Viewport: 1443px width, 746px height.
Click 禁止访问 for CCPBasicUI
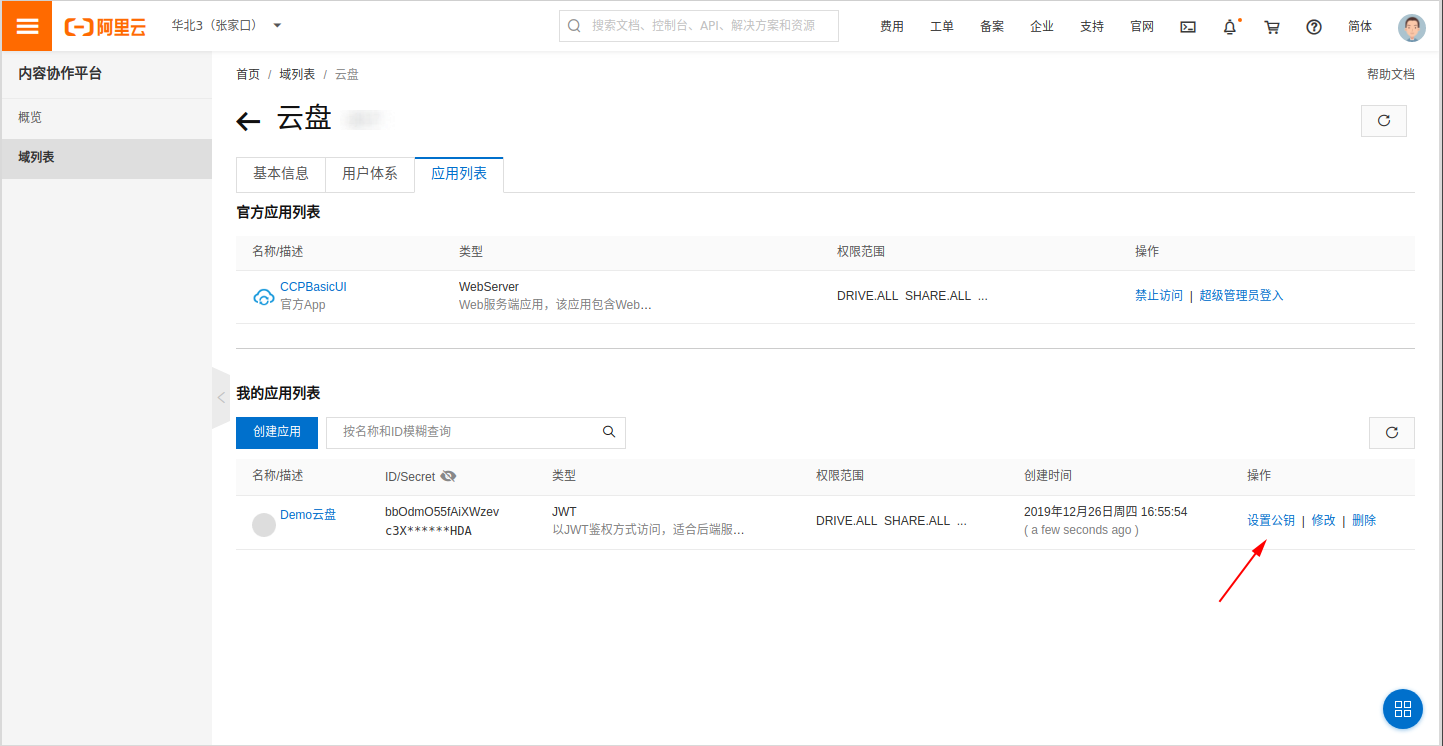click(x=1159, y=296)
